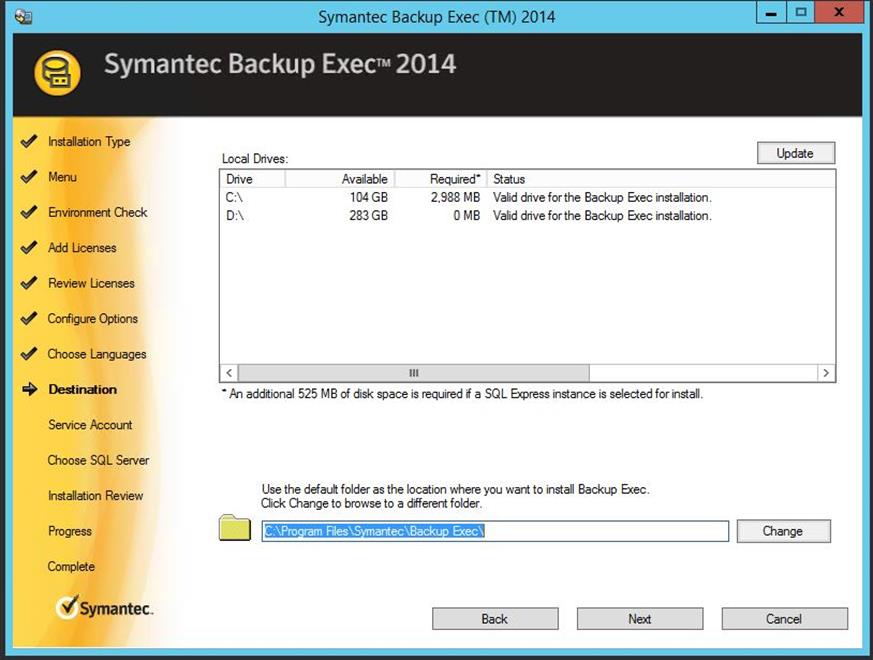Open the Service Account step

pos(90,425)
